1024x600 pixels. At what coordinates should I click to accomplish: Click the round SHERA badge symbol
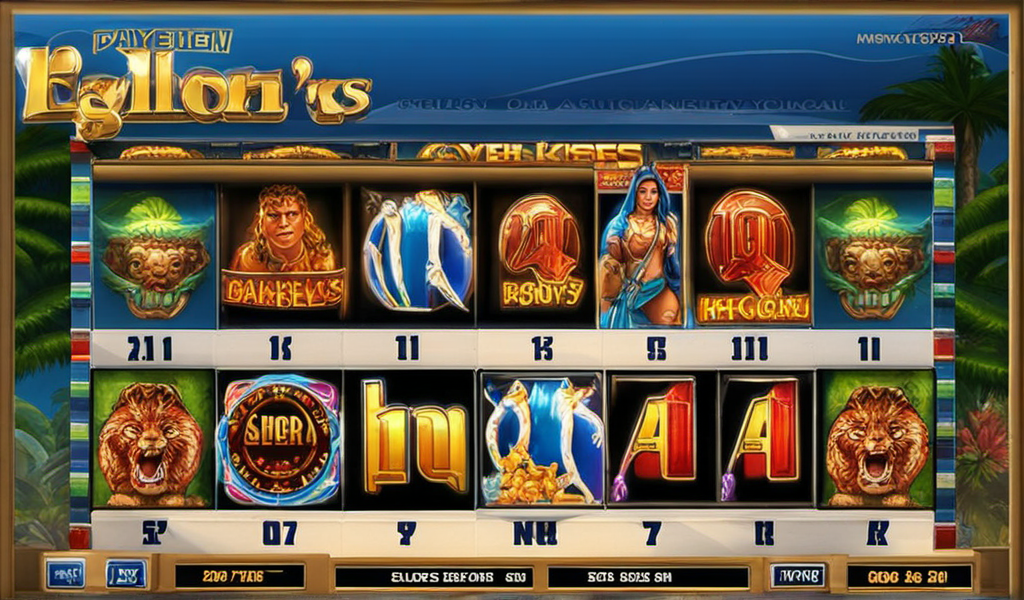[280, 439]
